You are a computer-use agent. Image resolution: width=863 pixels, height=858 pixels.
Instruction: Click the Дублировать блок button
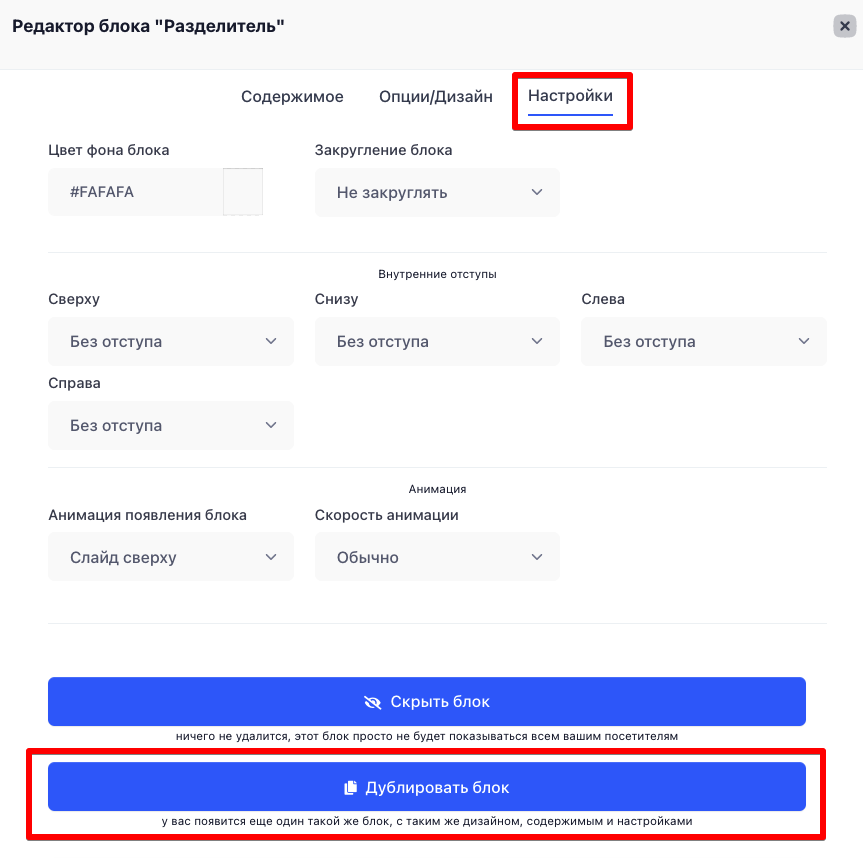tap(427, 786)
